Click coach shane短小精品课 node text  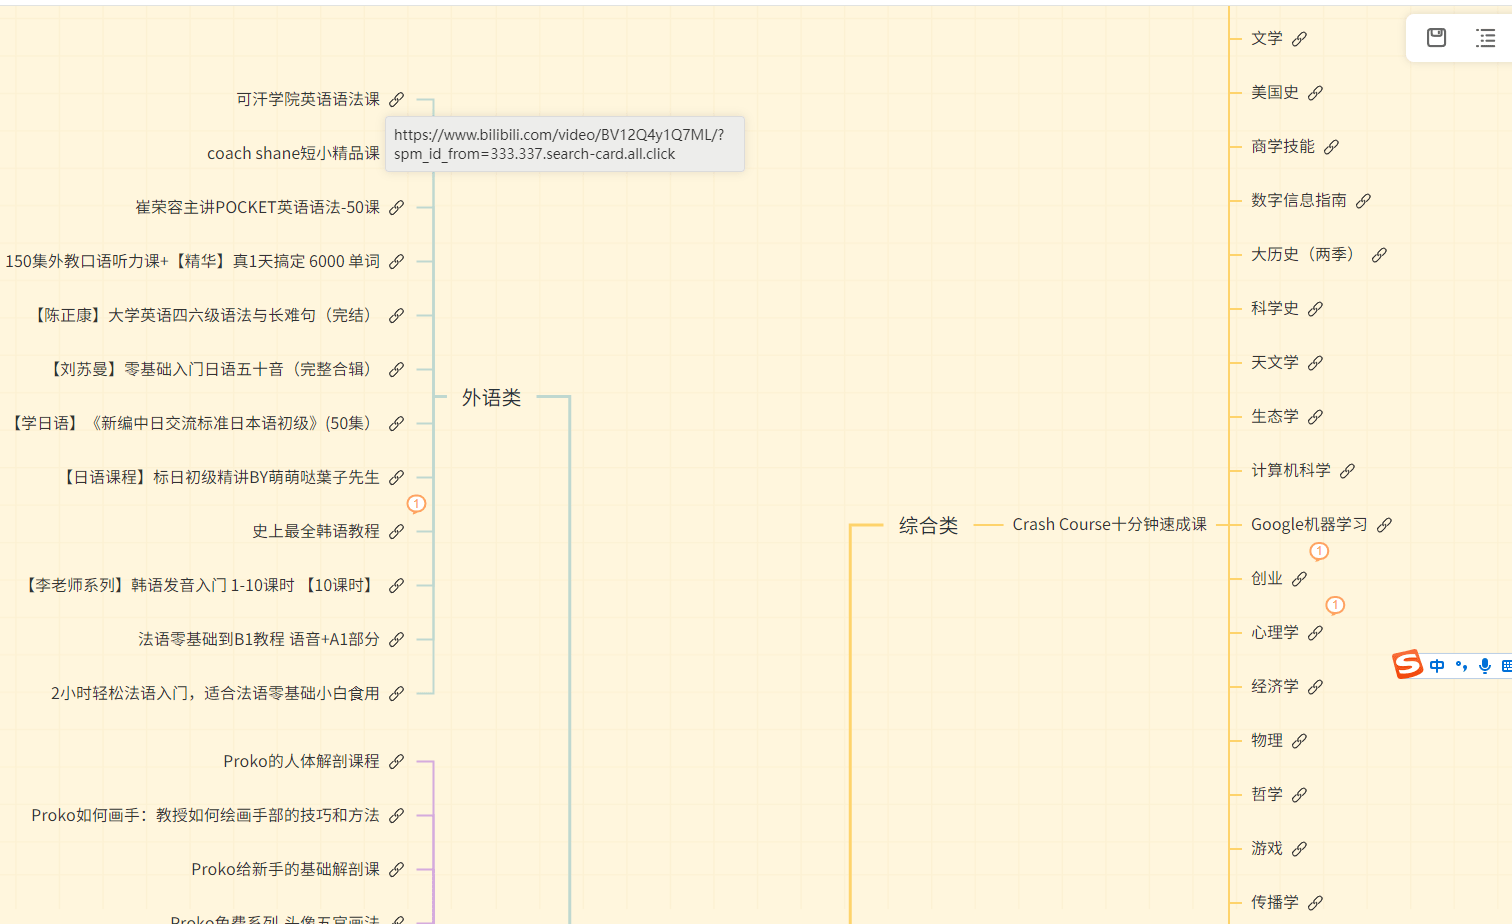(293, 154)
